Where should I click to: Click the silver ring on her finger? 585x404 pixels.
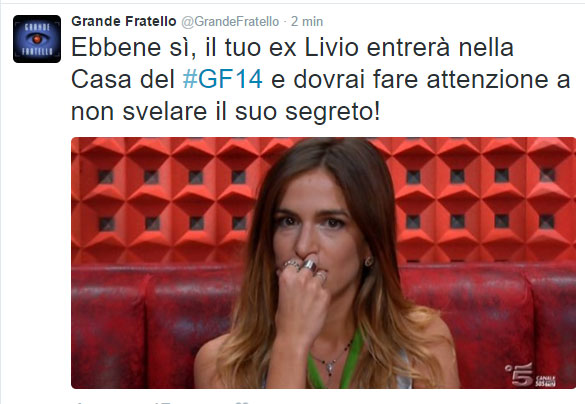click(x=309, y=265)
